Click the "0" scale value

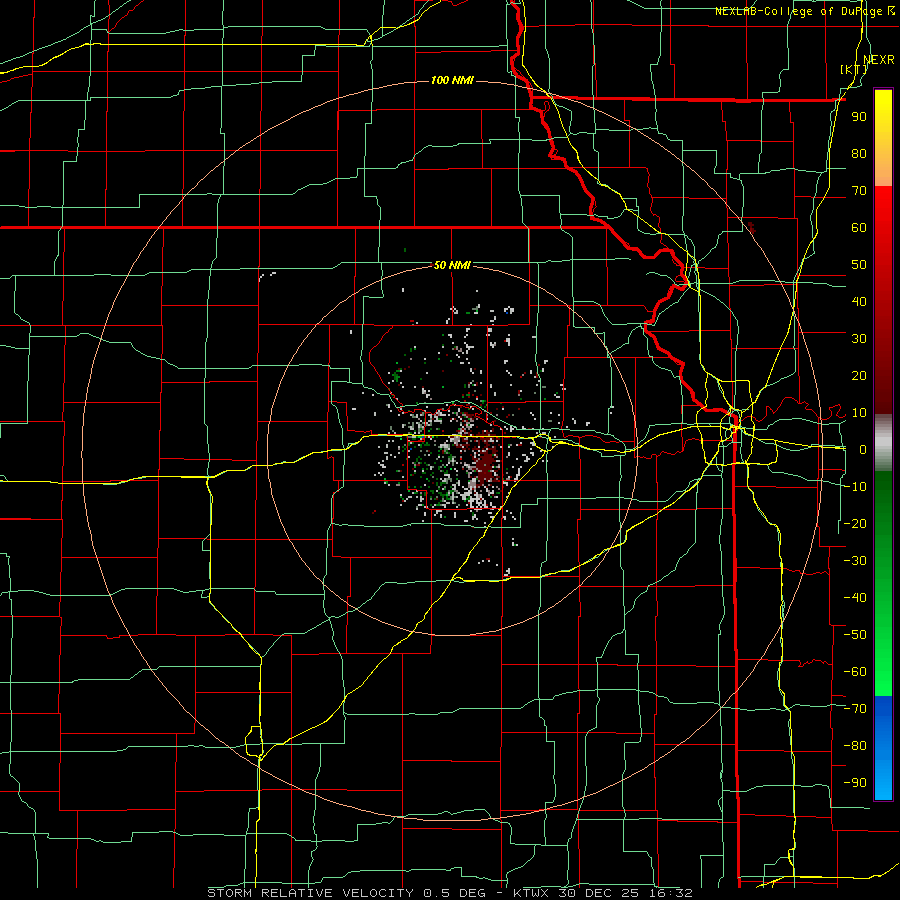tap(863, 450)
